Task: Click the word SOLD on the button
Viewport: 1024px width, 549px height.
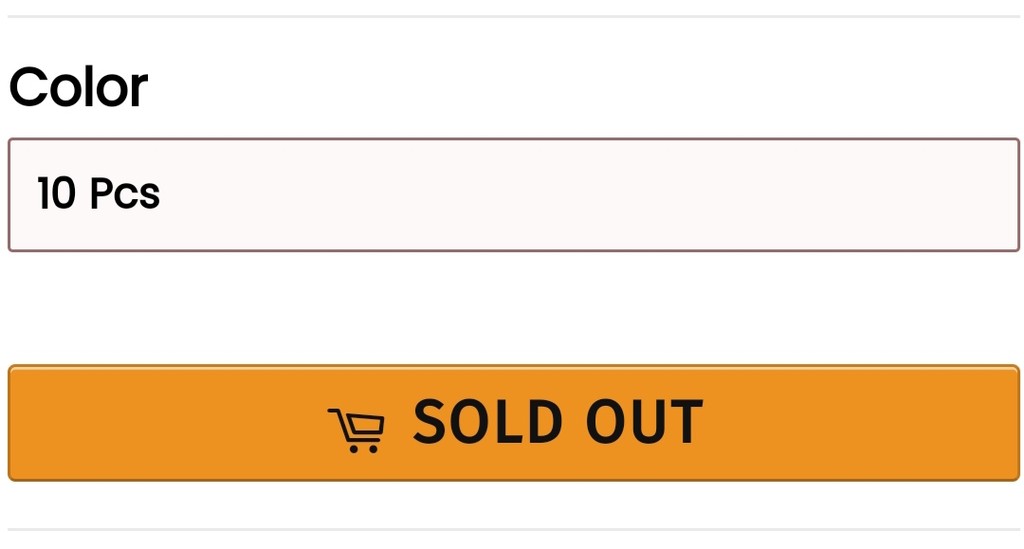Action: (488, 422)
